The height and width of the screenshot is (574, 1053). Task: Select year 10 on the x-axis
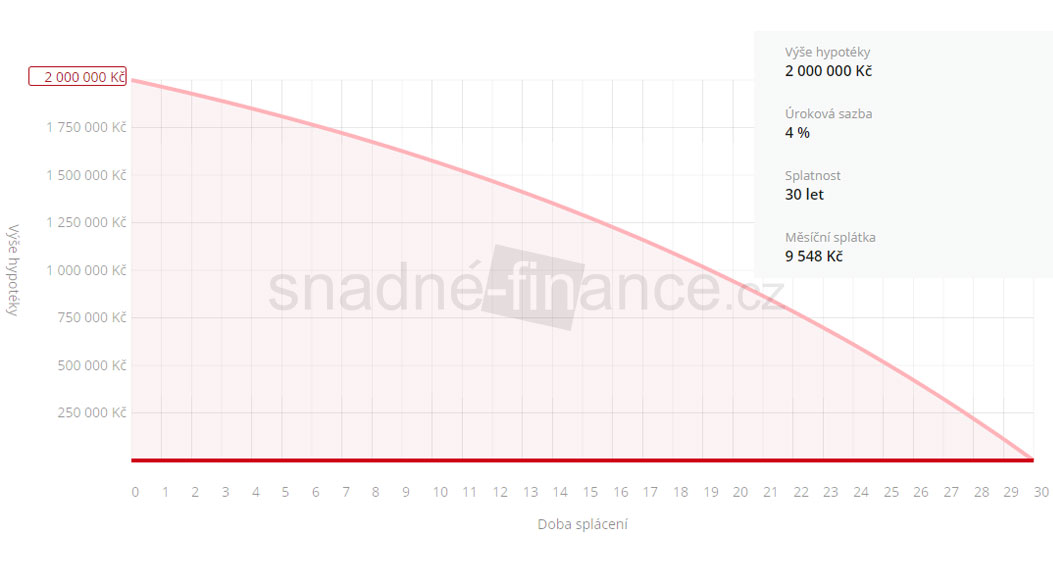pos(440,492)
